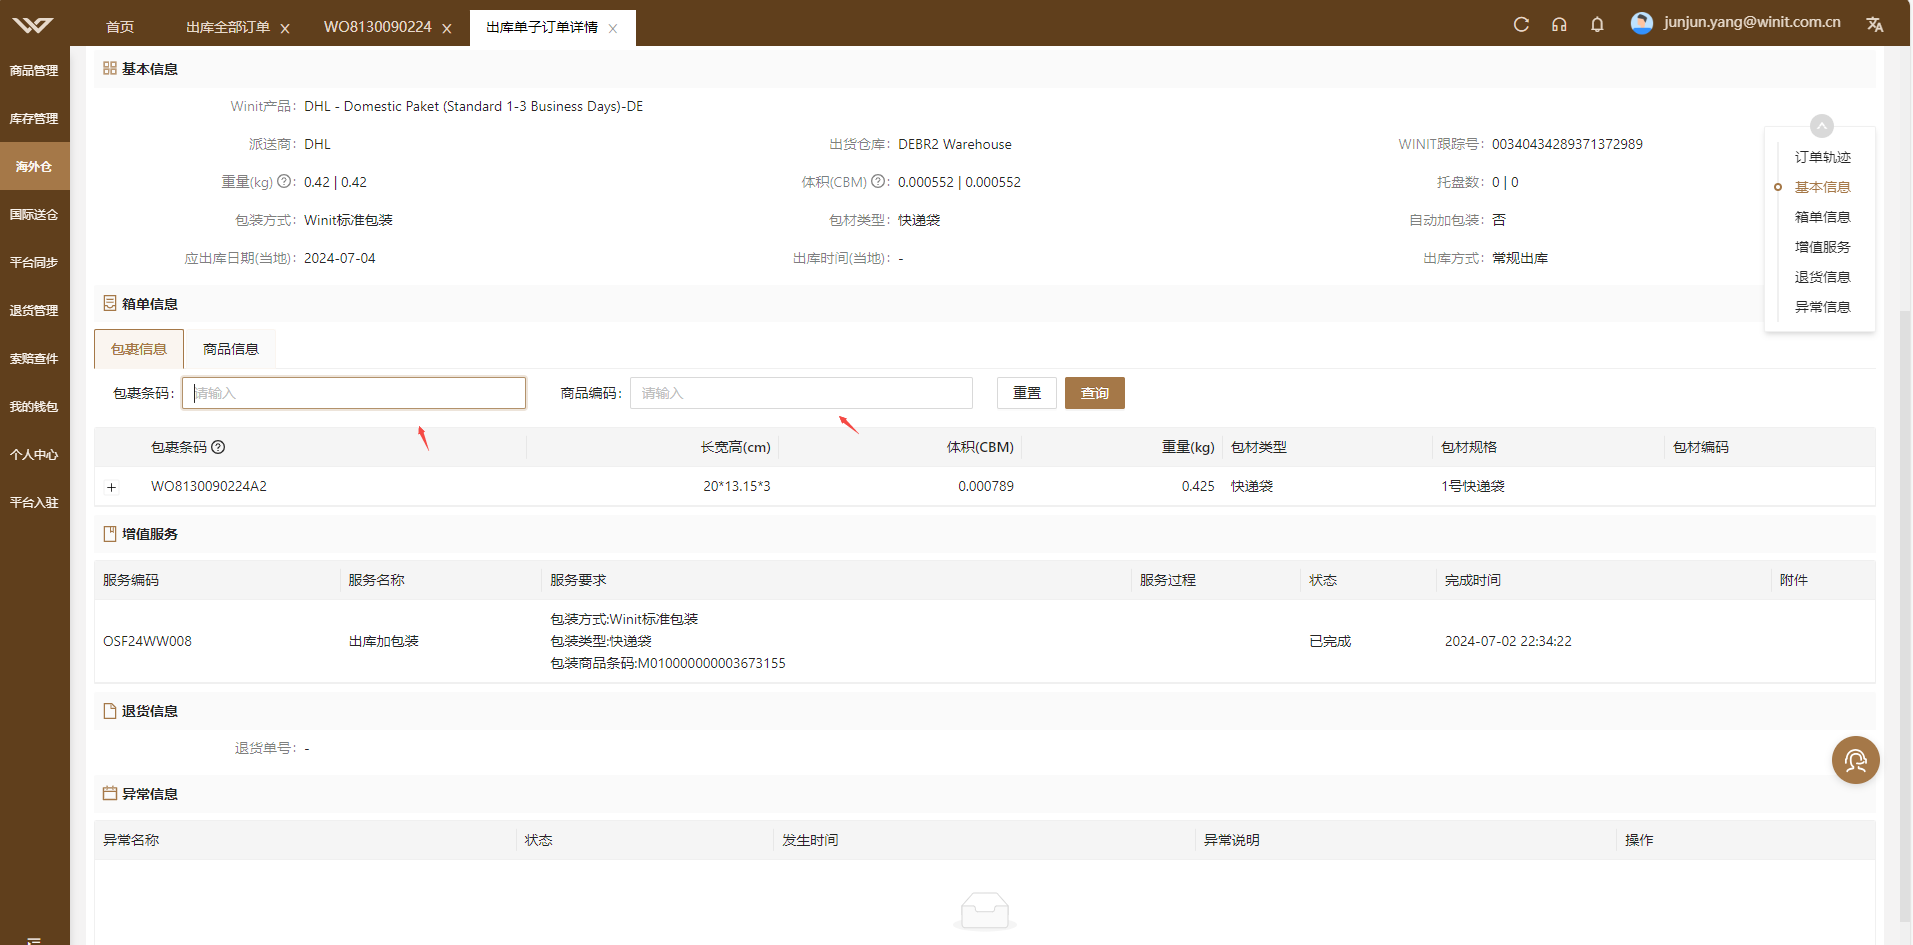The width and height of the screenshot is (1913, 945).
Task: Jump to 箱单信息 anchor link
Action: (x=1822, y=217)
